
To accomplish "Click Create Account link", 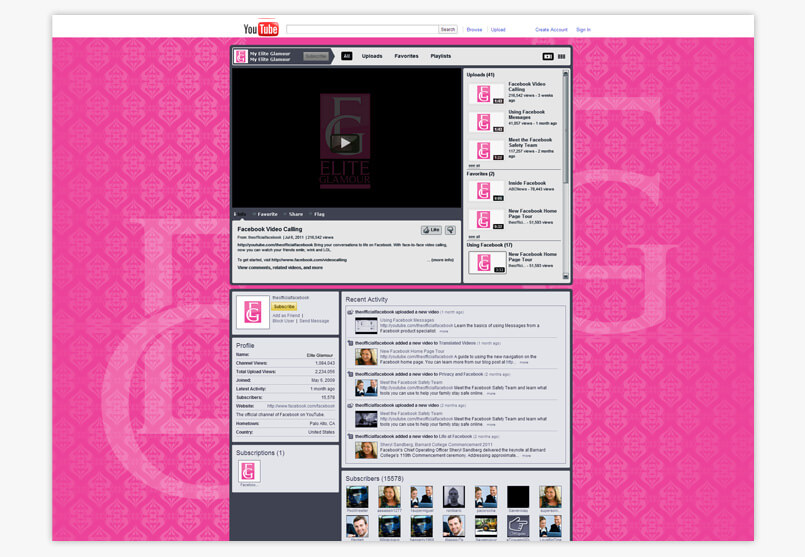I will click(x=551, y=30).
